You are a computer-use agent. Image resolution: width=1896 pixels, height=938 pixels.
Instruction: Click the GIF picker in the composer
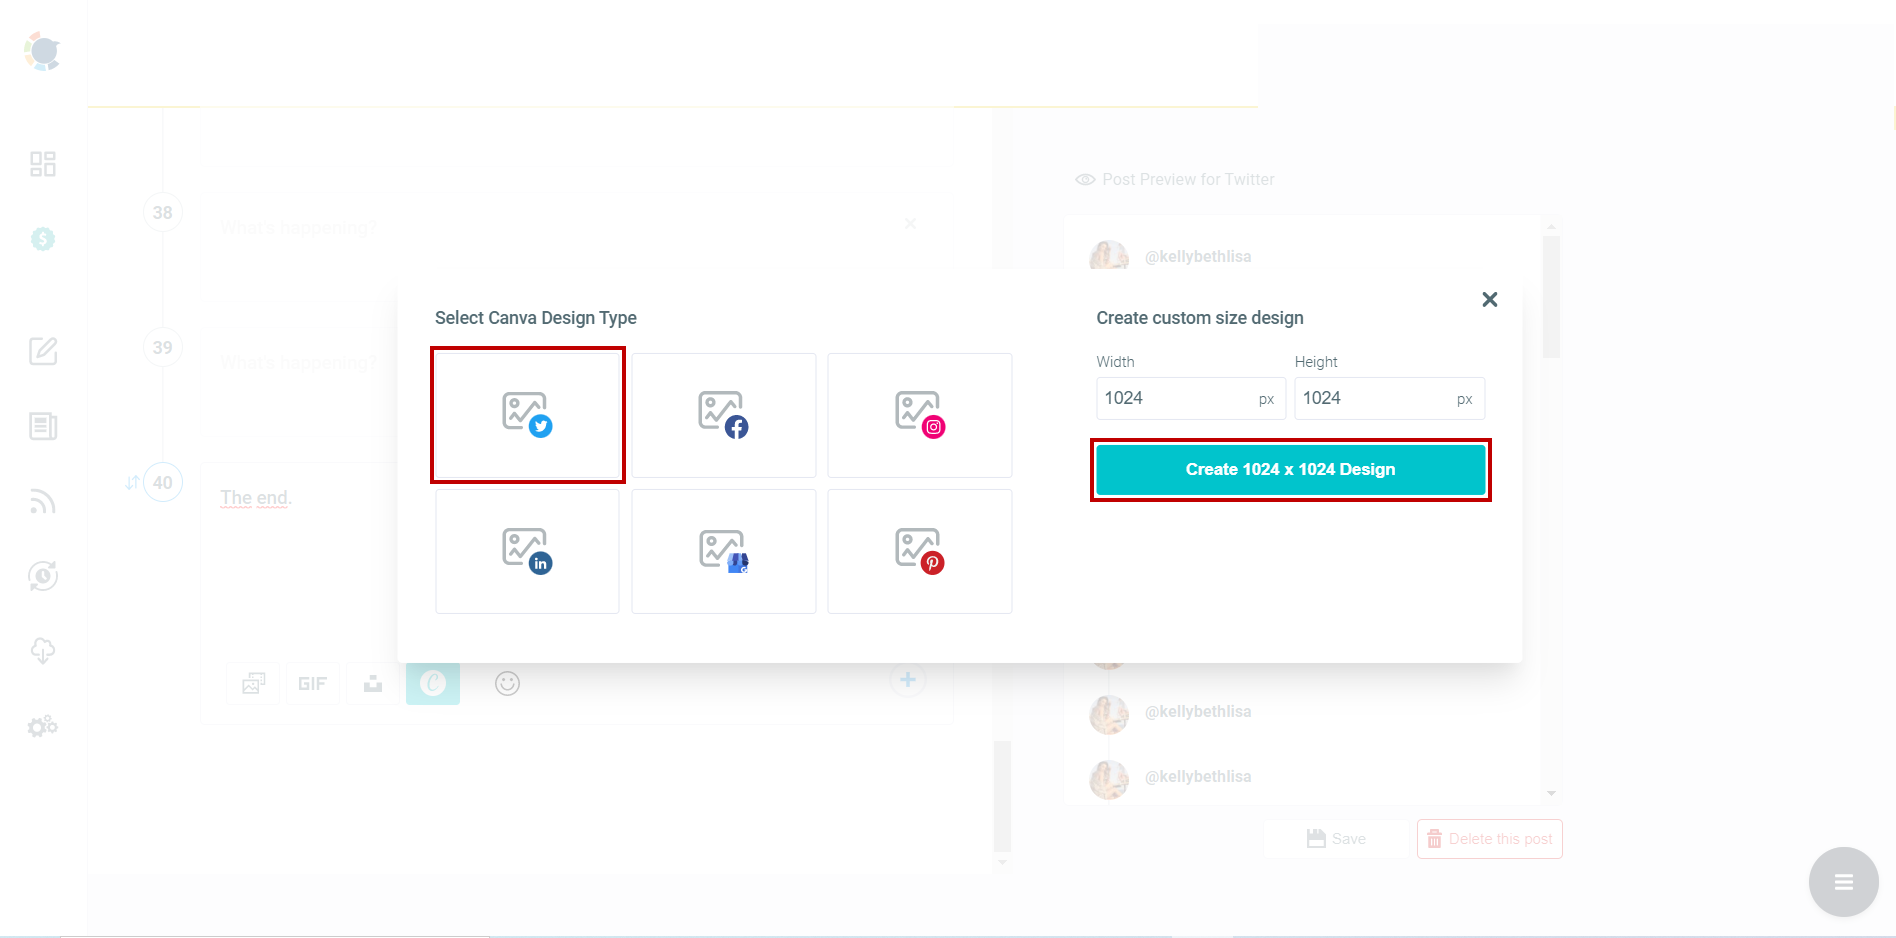tap(313, 684)
